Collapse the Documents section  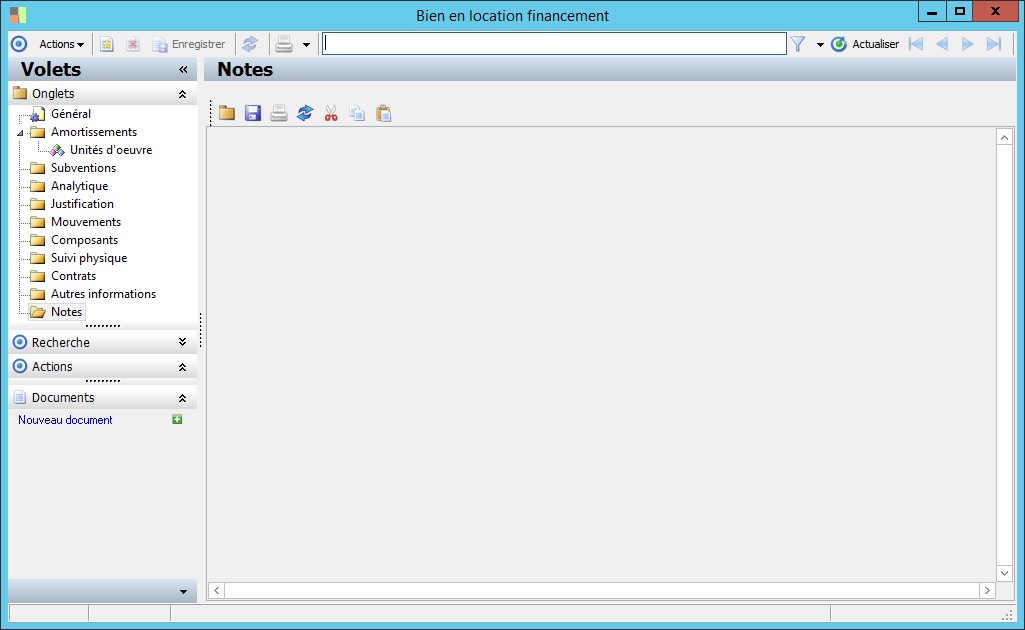(x=182, y=398)
